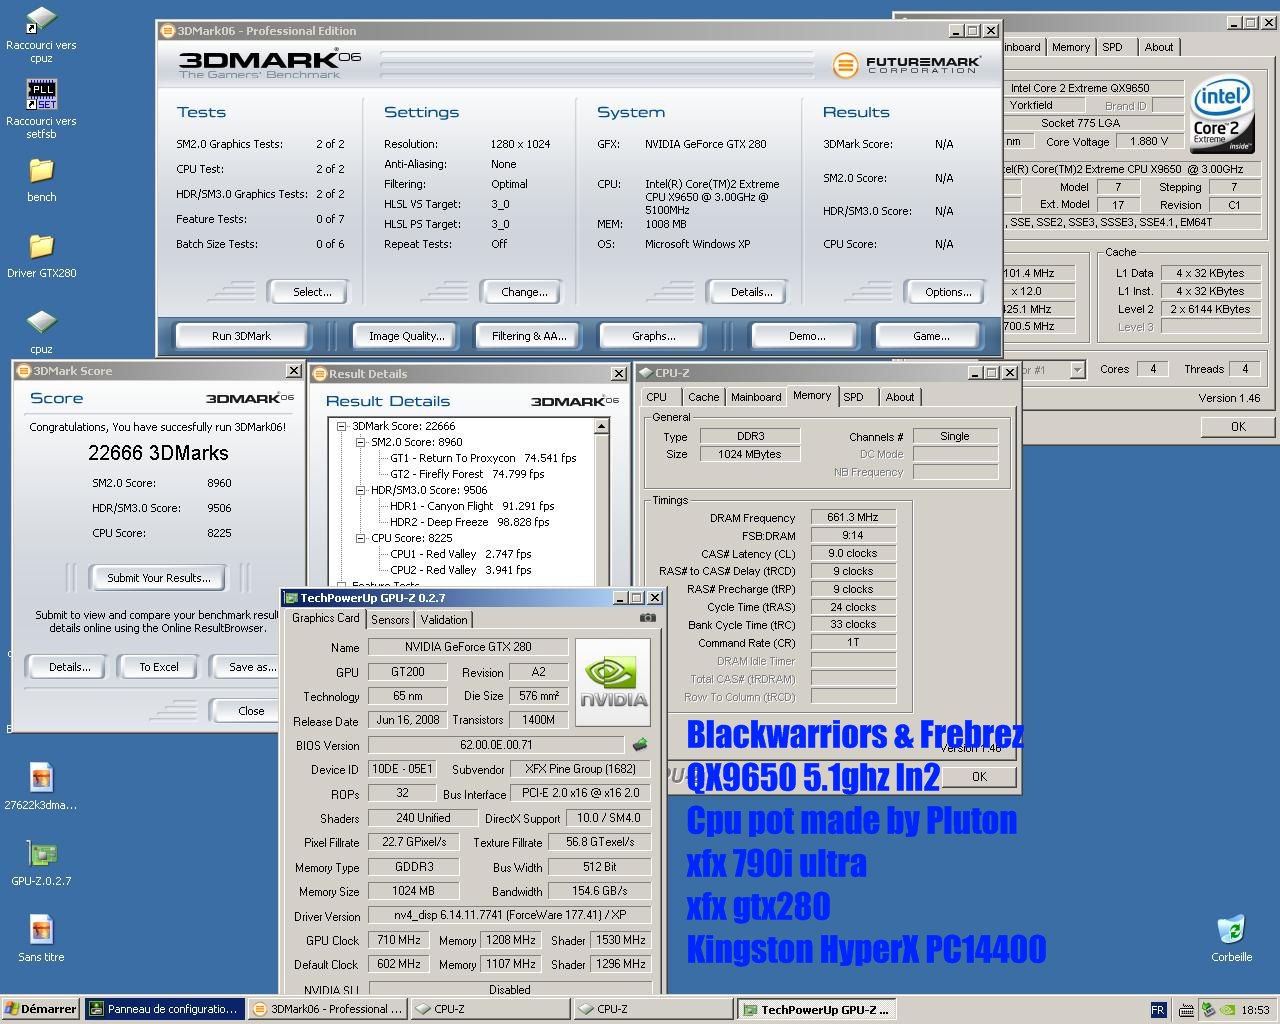
Task: Click the Démarrer start button
Action: coord(41,1009)
